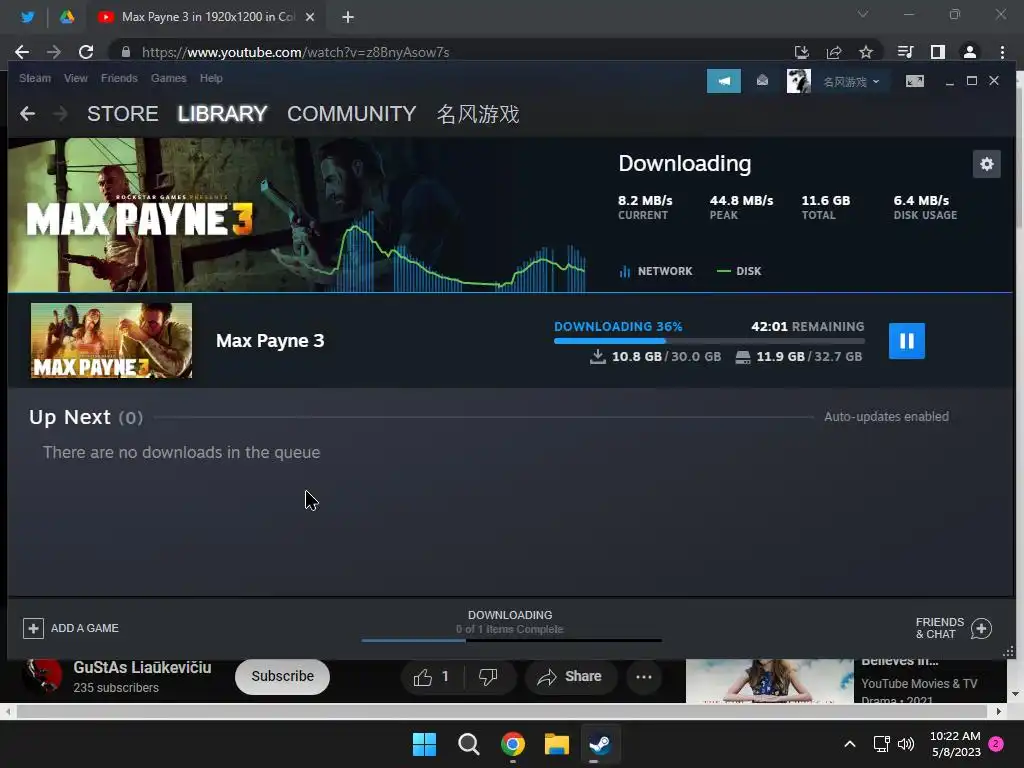Image resolution: width=1024 pixels, height=768 pixels.
Task: Open the Games menu
Action: point(168,78)
